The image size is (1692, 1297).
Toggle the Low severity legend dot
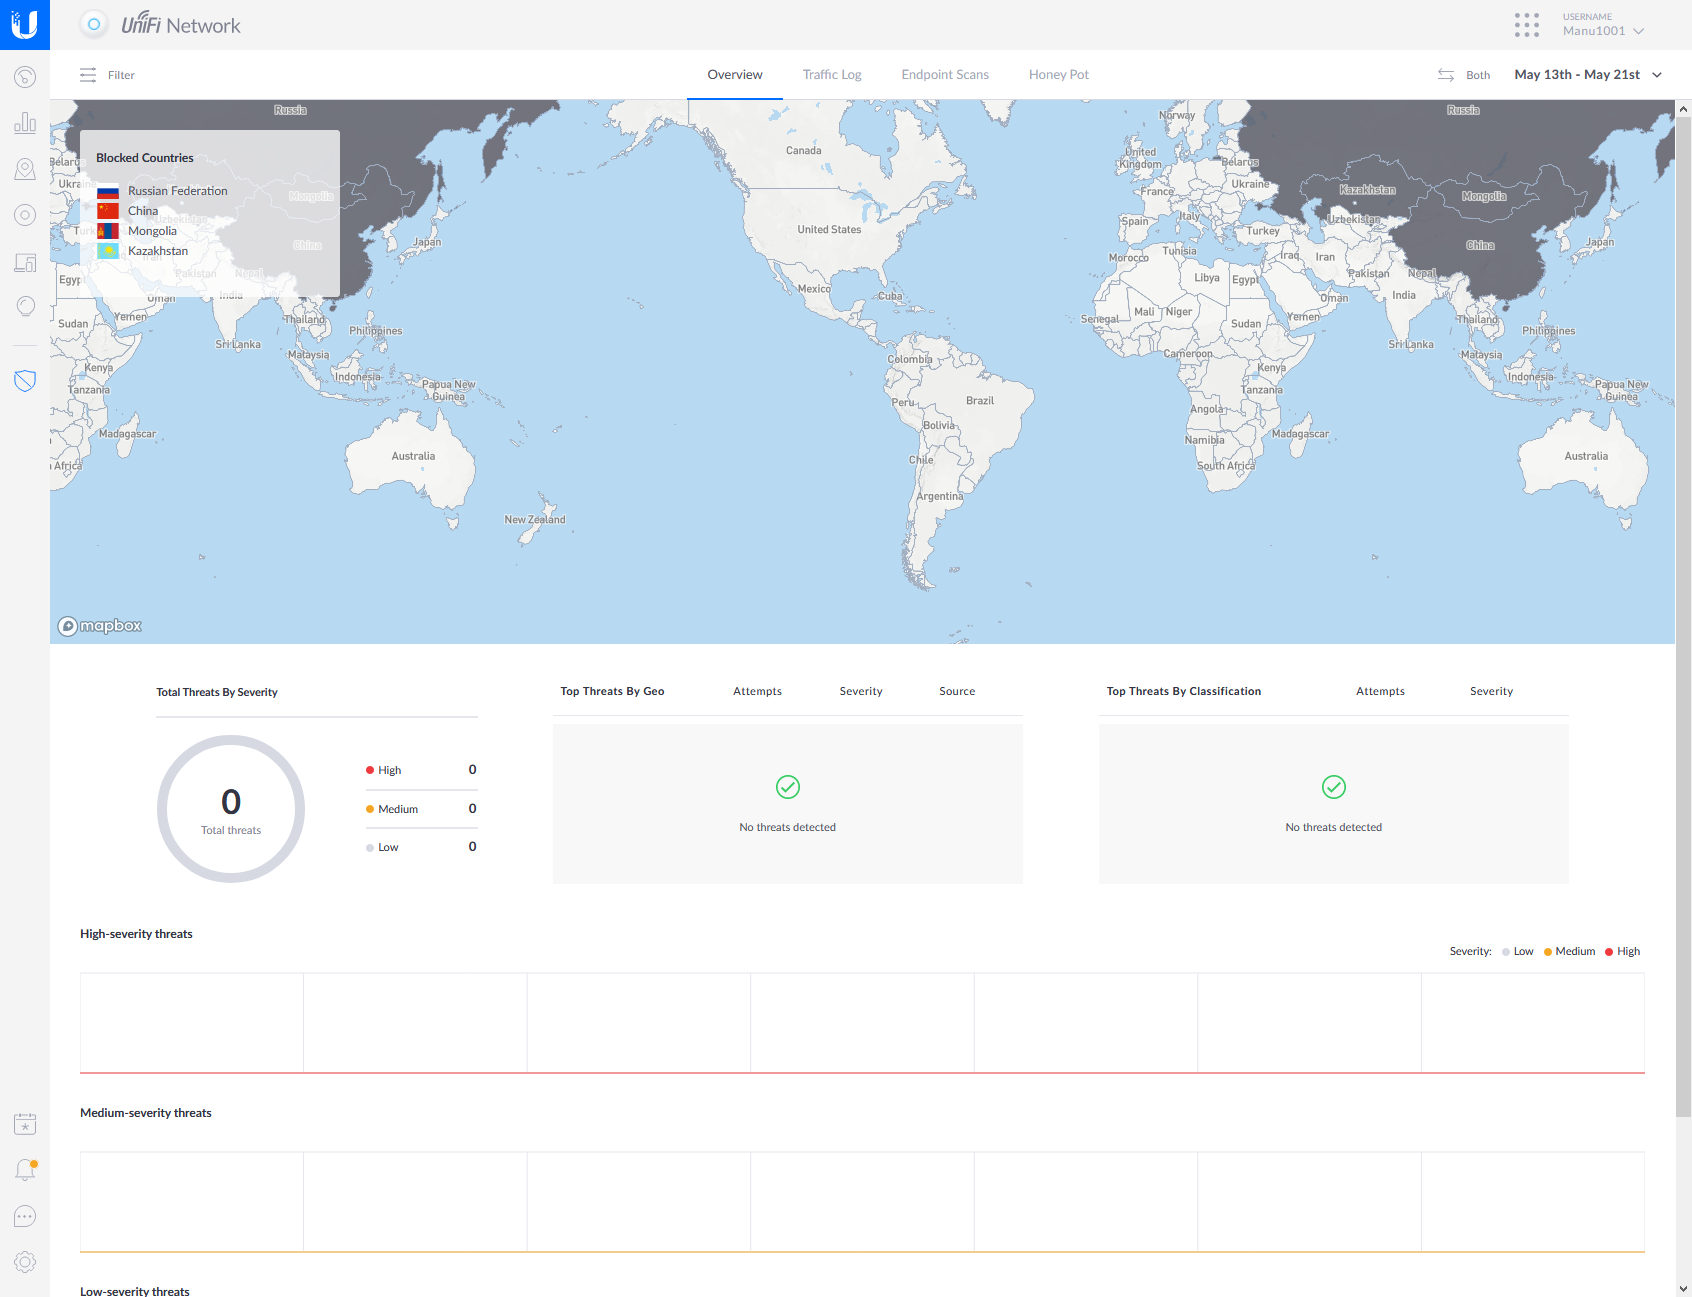[1506, 952]
